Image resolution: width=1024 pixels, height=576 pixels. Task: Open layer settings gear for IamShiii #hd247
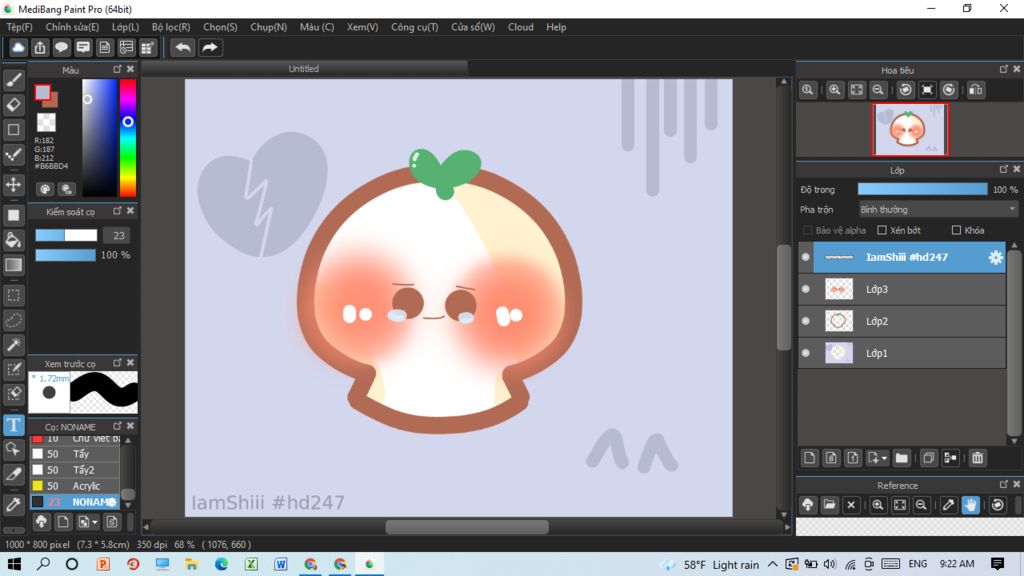click(x=995, y=257)
